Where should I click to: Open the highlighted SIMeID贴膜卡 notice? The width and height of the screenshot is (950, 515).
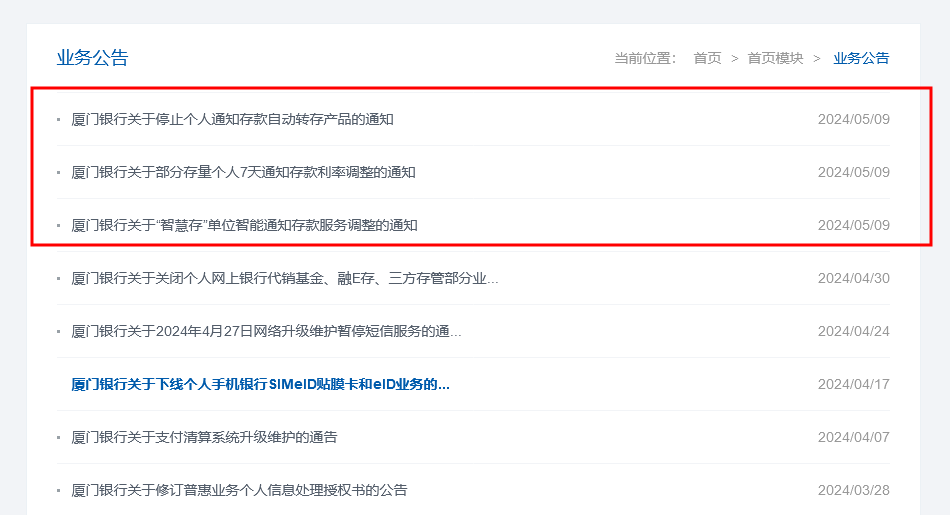[261, 384]
